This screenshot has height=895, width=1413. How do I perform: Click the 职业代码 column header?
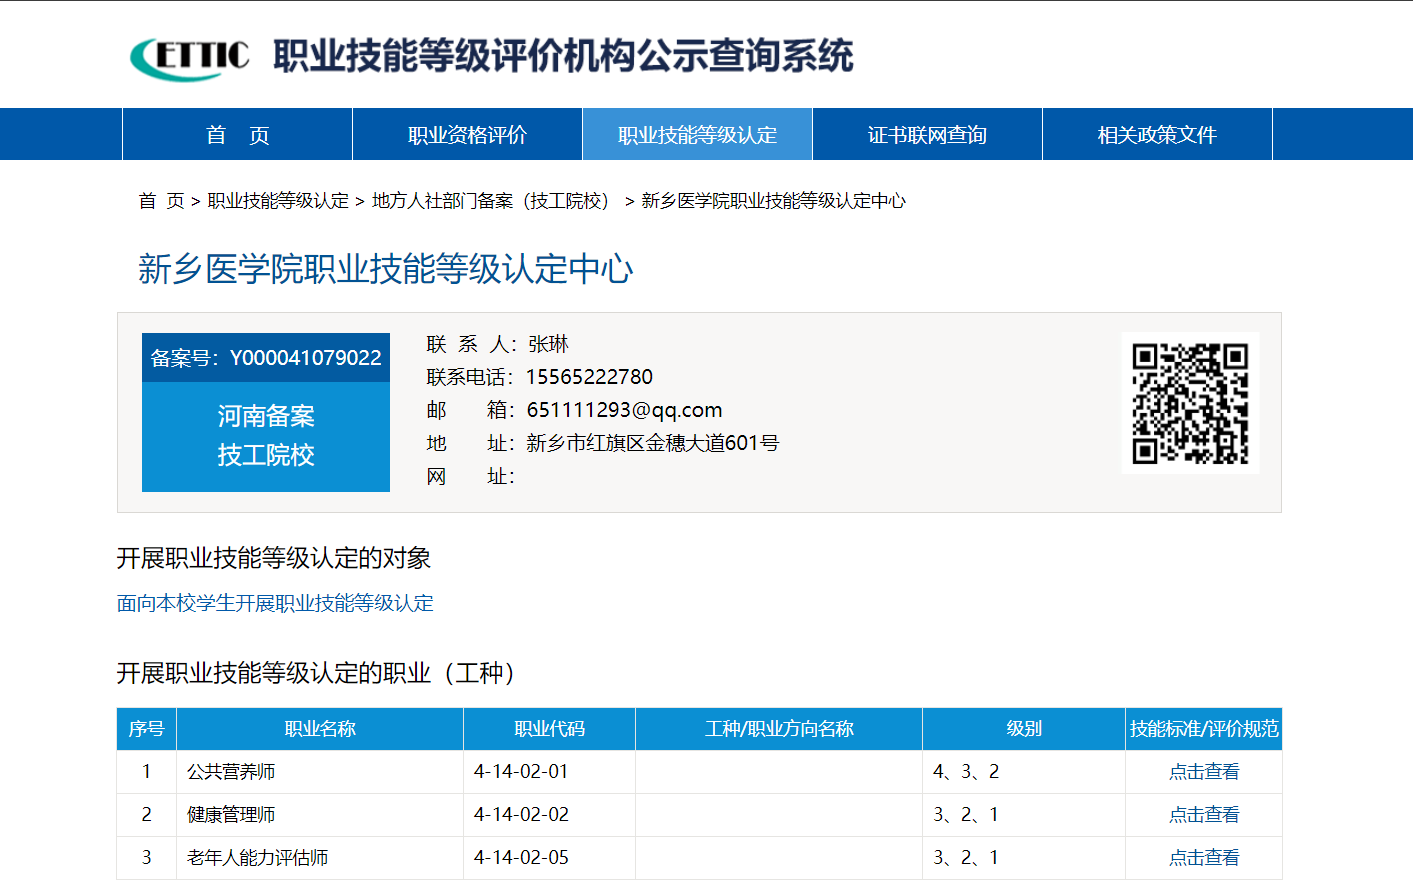click(549, 729)
